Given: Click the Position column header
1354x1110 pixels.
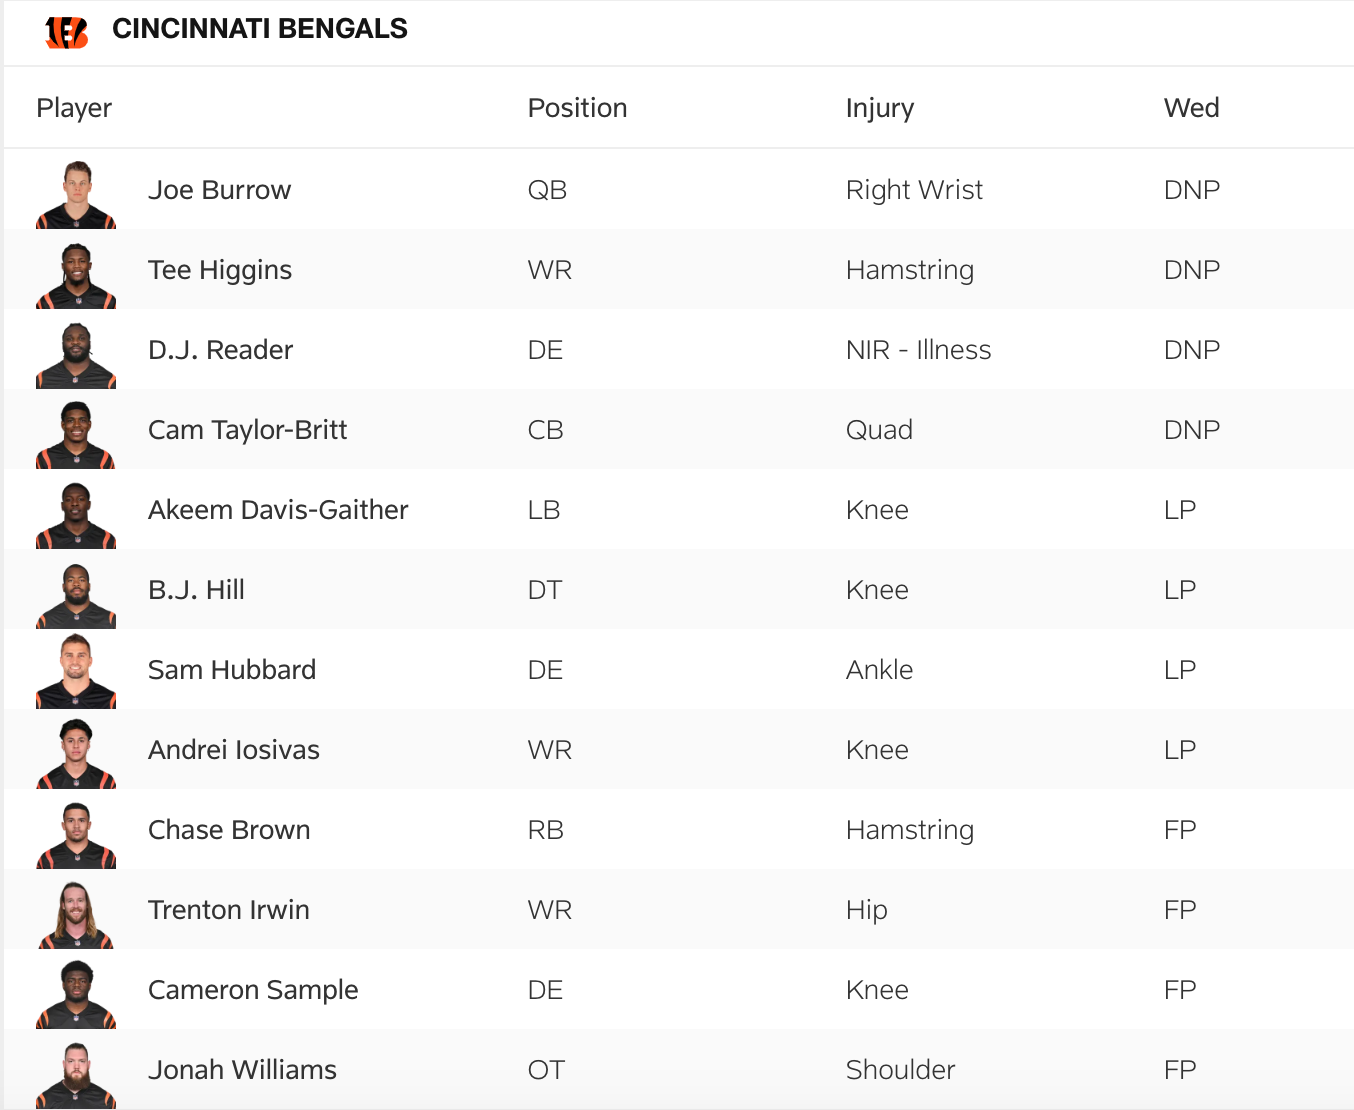Looking at the screenshot, I should click(x=577, y=108).
